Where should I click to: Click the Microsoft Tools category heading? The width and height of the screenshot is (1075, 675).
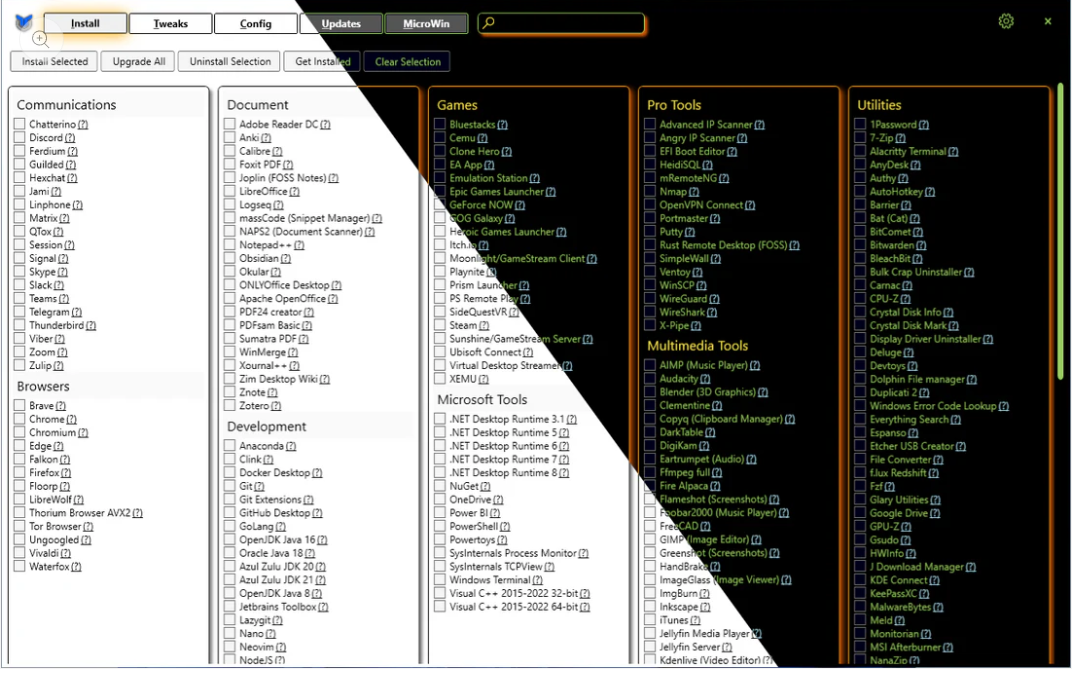coord(482,400)
